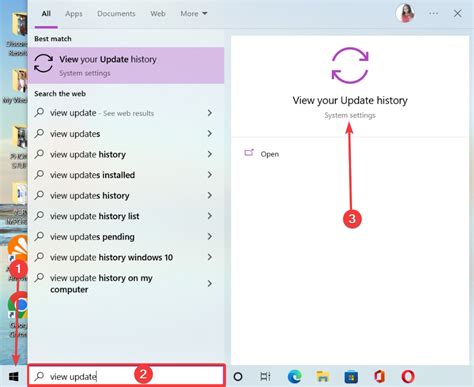Switch to the Web tab

pyautogui.click(x=158, y=14)
